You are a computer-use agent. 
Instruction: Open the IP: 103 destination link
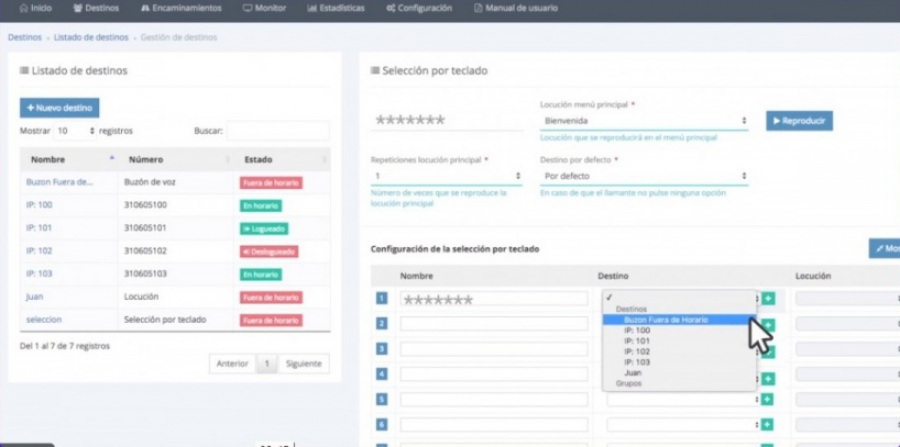39,274
